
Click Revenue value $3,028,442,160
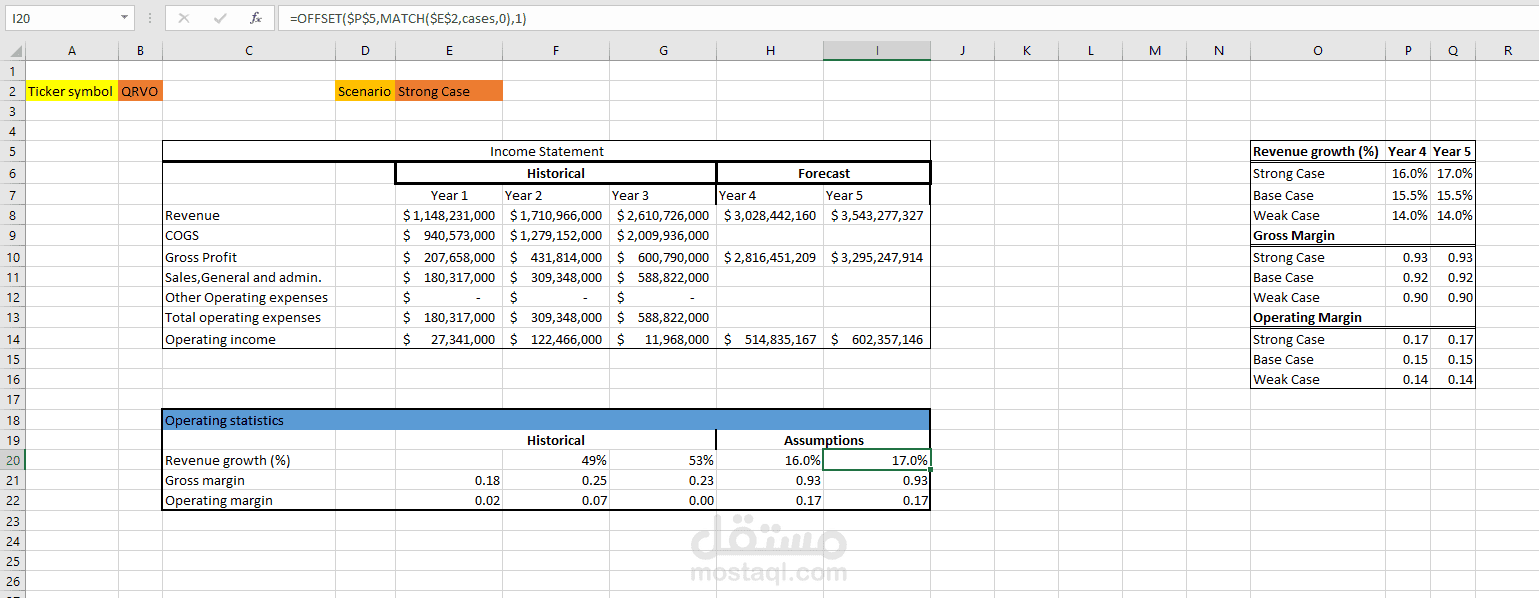pos(770,215)
